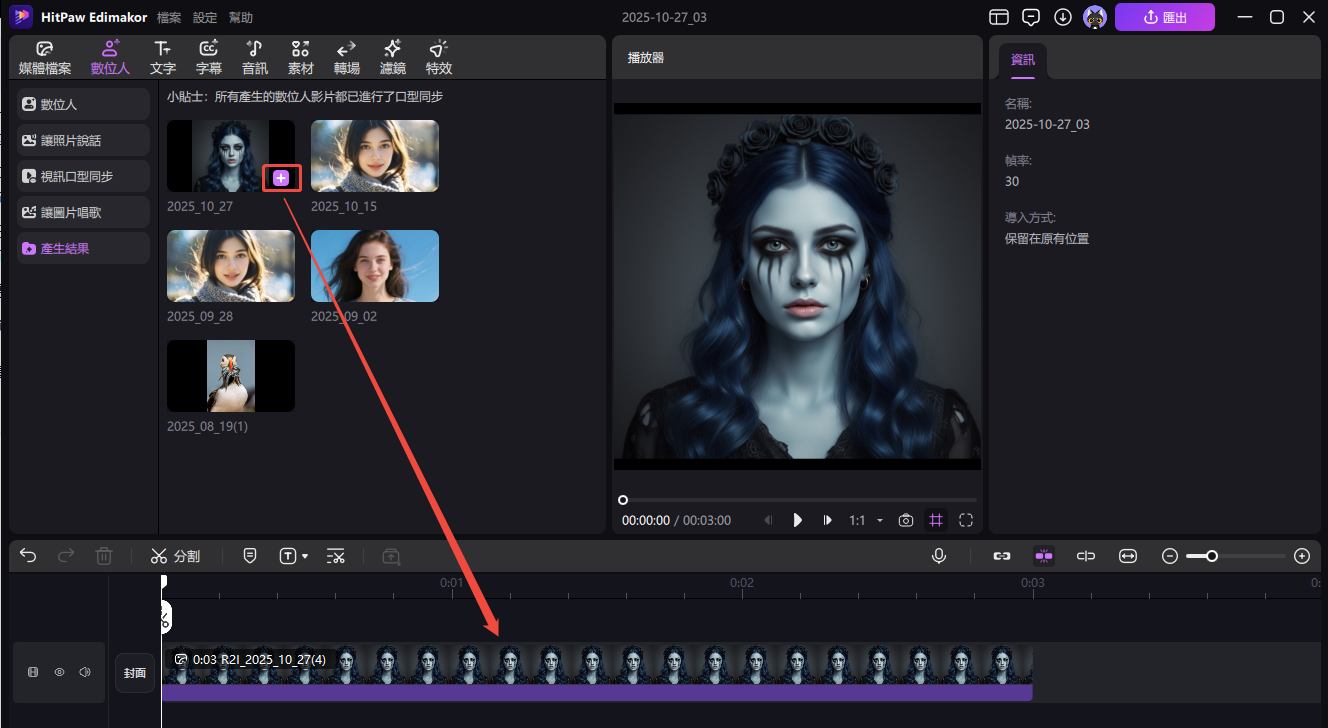
Task: Enter fullscreen preview in the player
Action: click(x=966, y=520)
